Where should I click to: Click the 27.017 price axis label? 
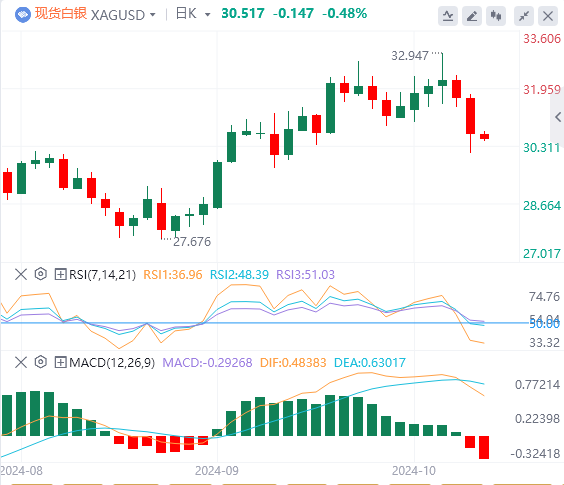coord(542,254)
